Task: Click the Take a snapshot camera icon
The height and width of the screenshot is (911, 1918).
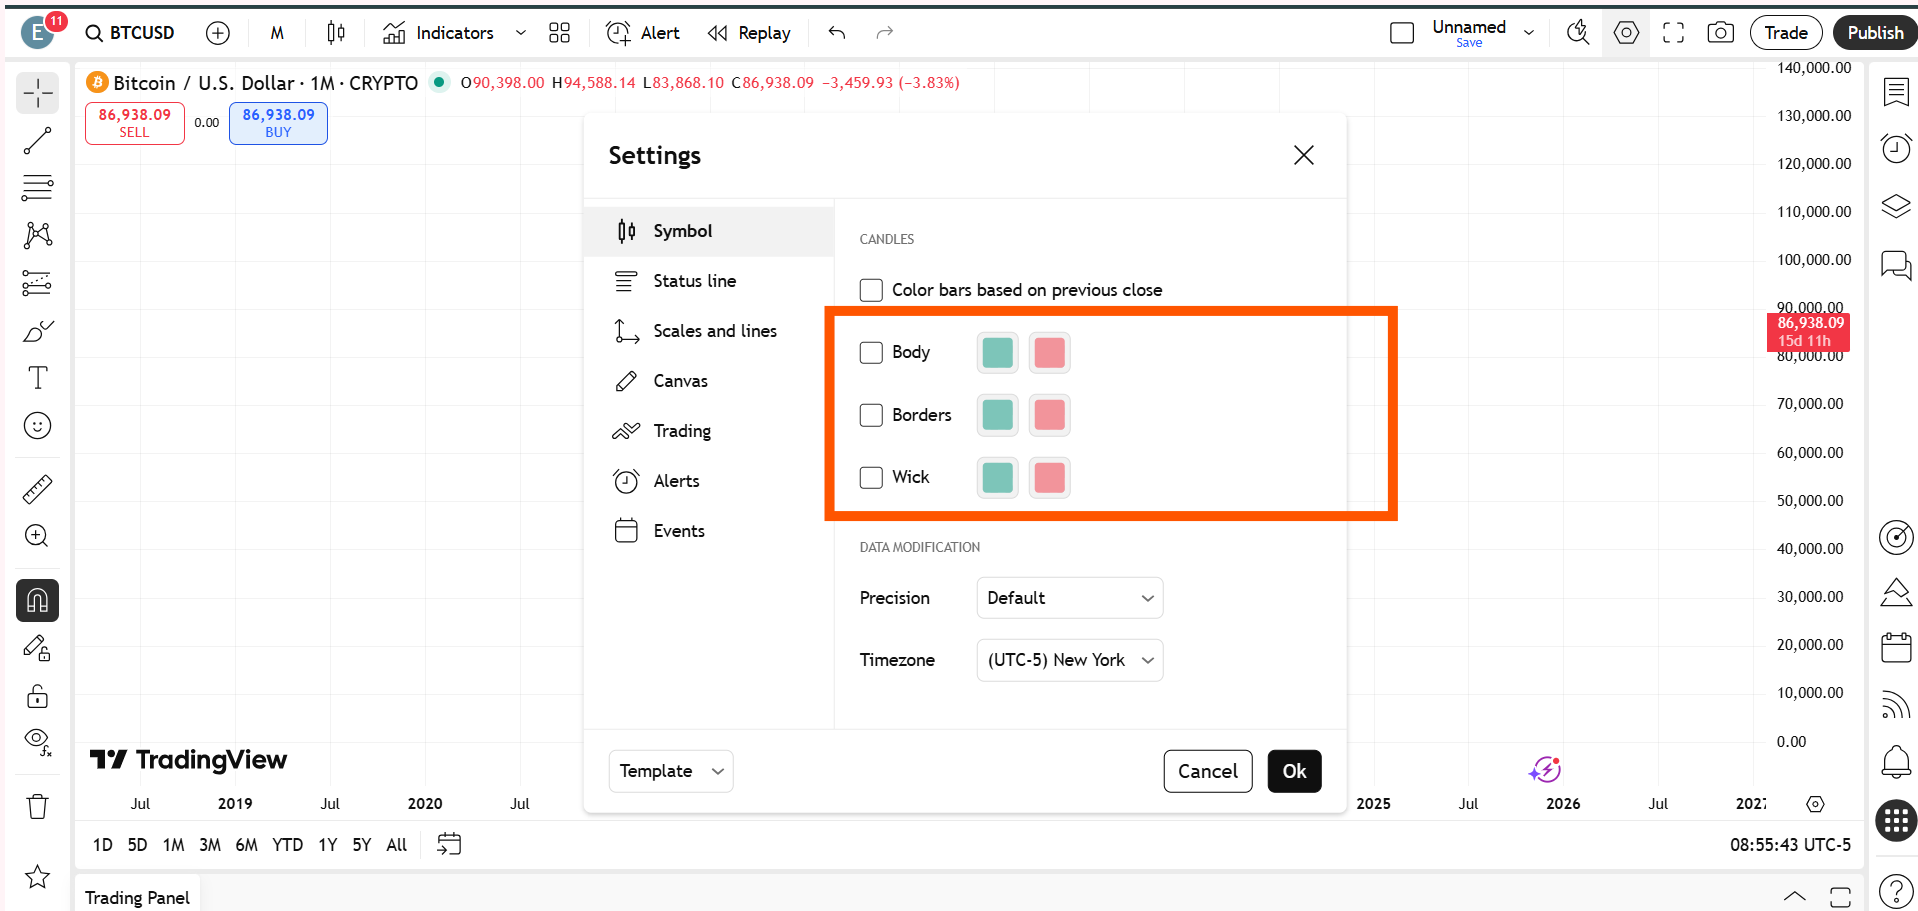Action: [1720, 33]
